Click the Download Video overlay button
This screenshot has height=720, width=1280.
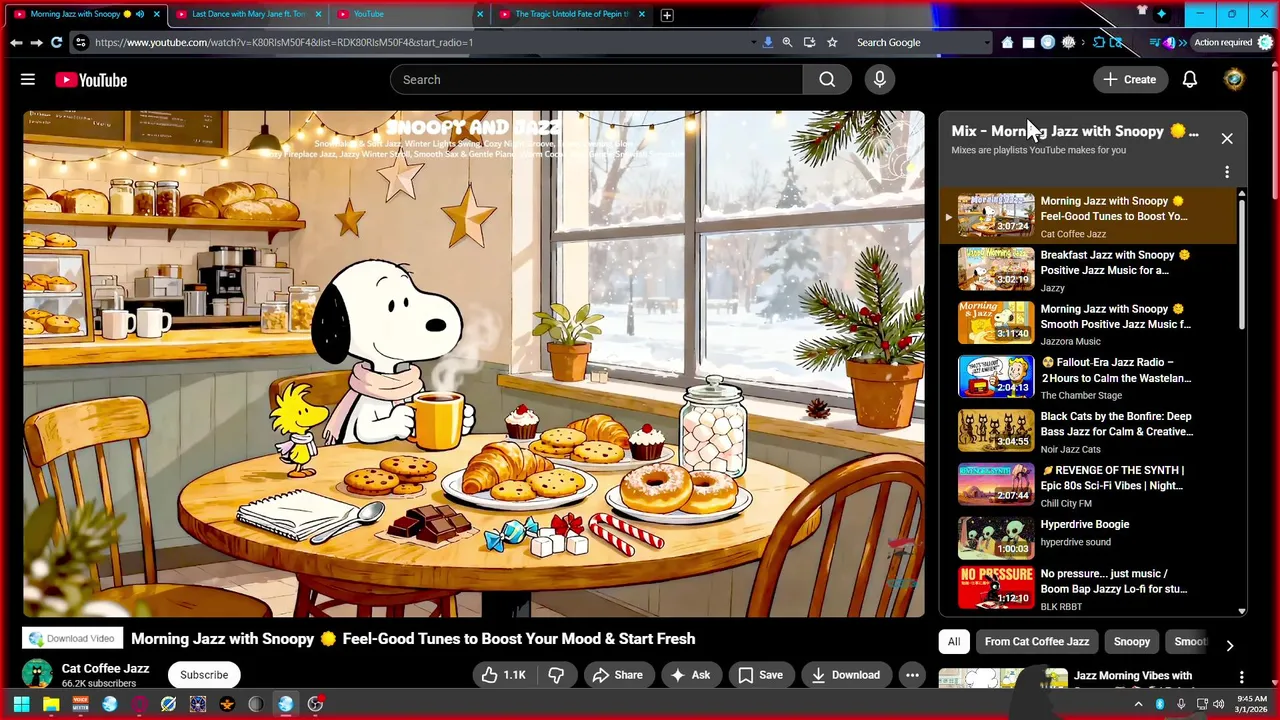(72, 639)
